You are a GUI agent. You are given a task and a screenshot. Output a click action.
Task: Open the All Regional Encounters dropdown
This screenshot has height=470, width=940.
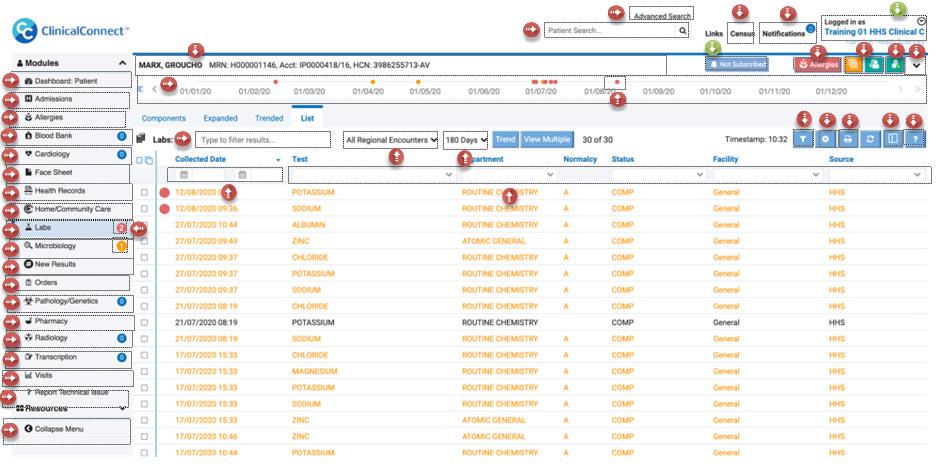(390, 140)
